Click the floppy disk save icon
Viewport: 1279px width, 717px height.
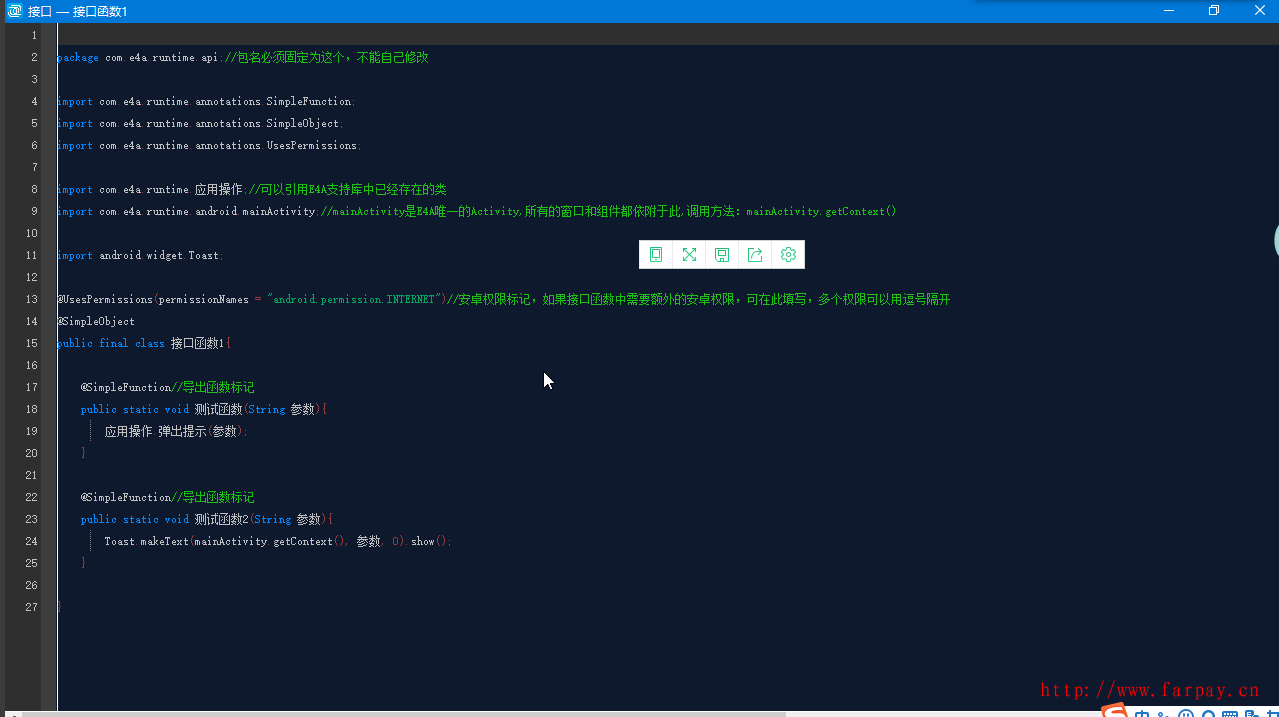pyautogui.click(x=722, y=255)
